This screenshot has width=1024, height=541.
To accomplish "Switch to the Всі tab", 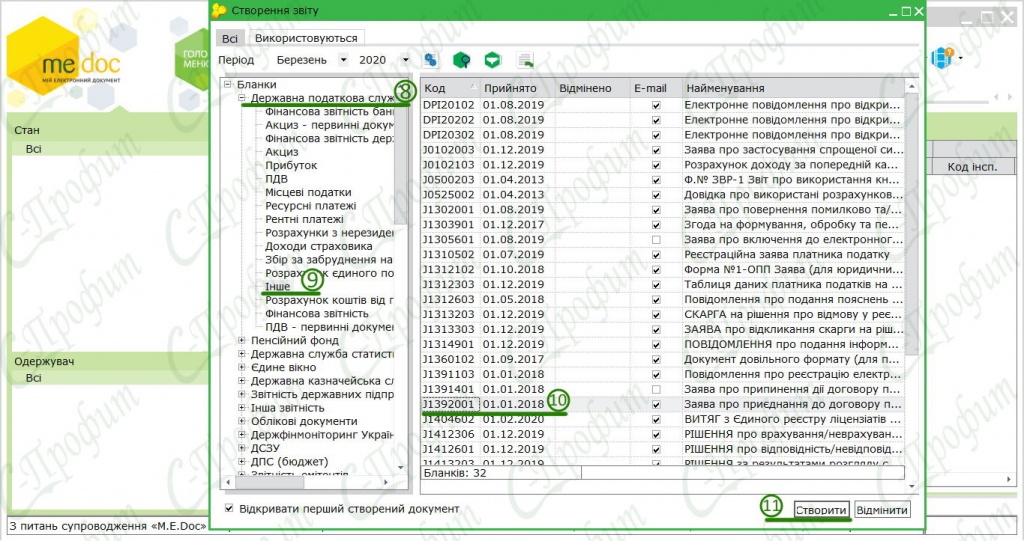I will click(229, 39).
